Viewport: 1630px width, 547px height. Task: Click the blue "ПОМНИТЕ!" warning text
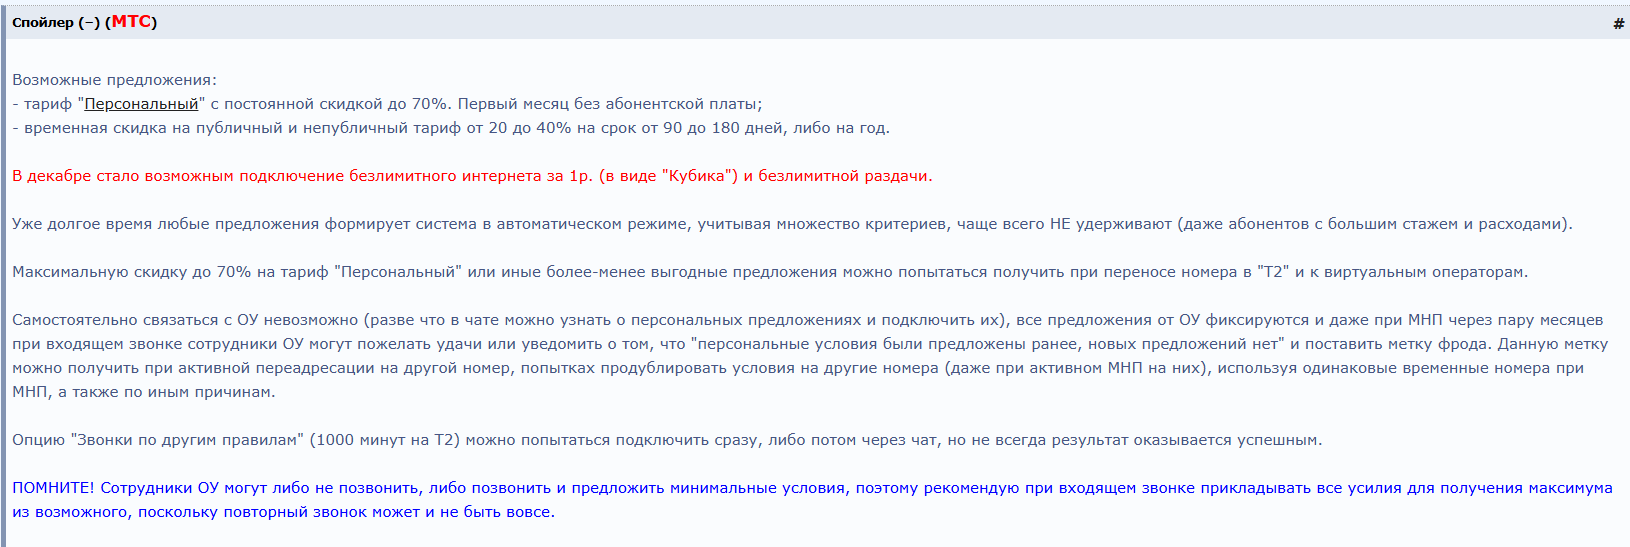812,500
